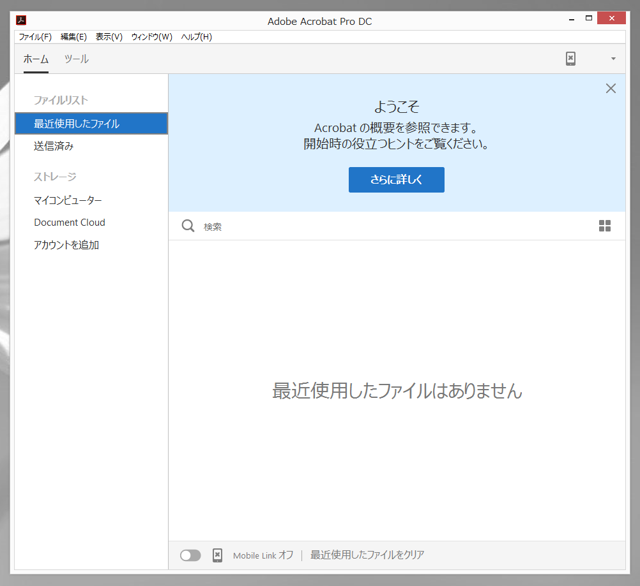Minimize the Acrobat window

(571, 19)
